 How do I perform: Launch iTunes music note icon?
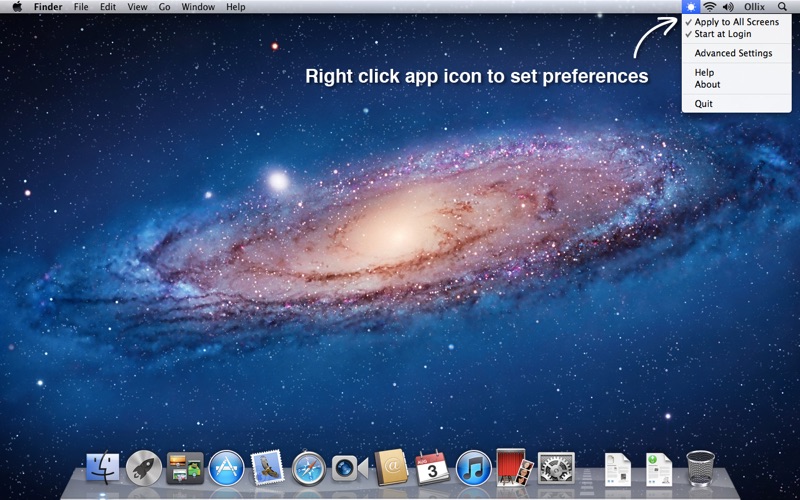(x=473, y=468)
